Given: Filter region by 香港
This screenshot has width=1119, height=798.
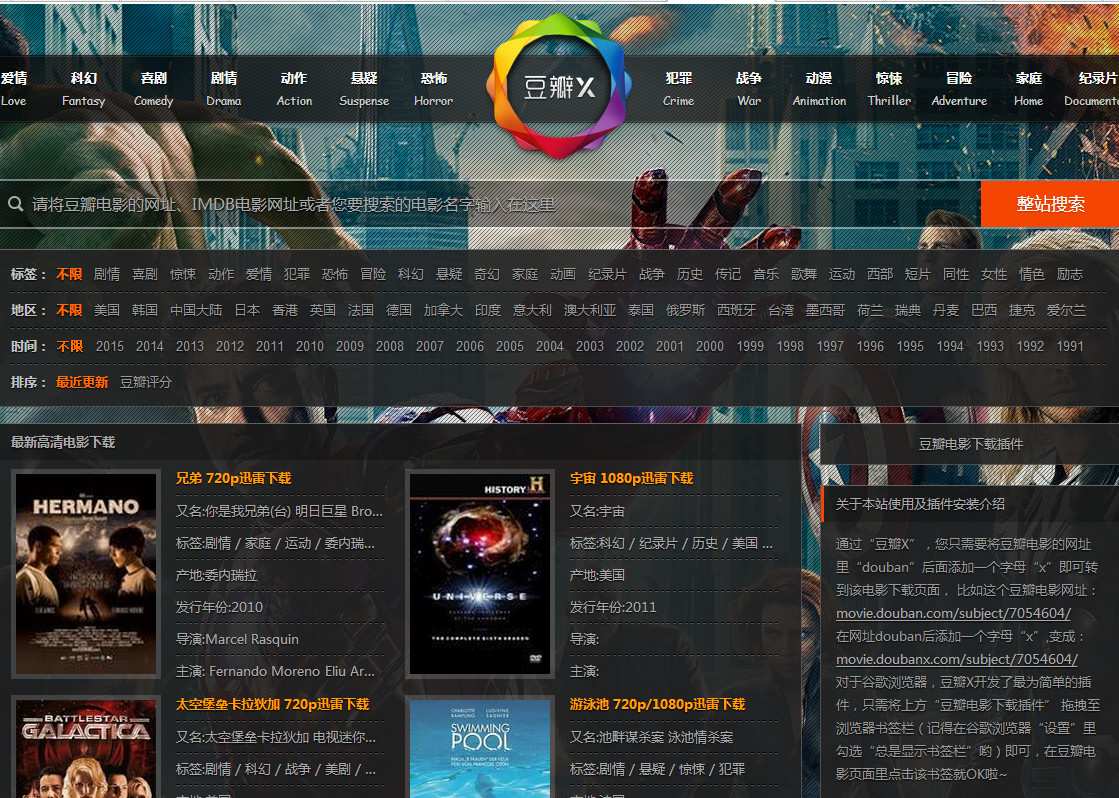Looking at the screenshot, I should click(x=285, y=310).
